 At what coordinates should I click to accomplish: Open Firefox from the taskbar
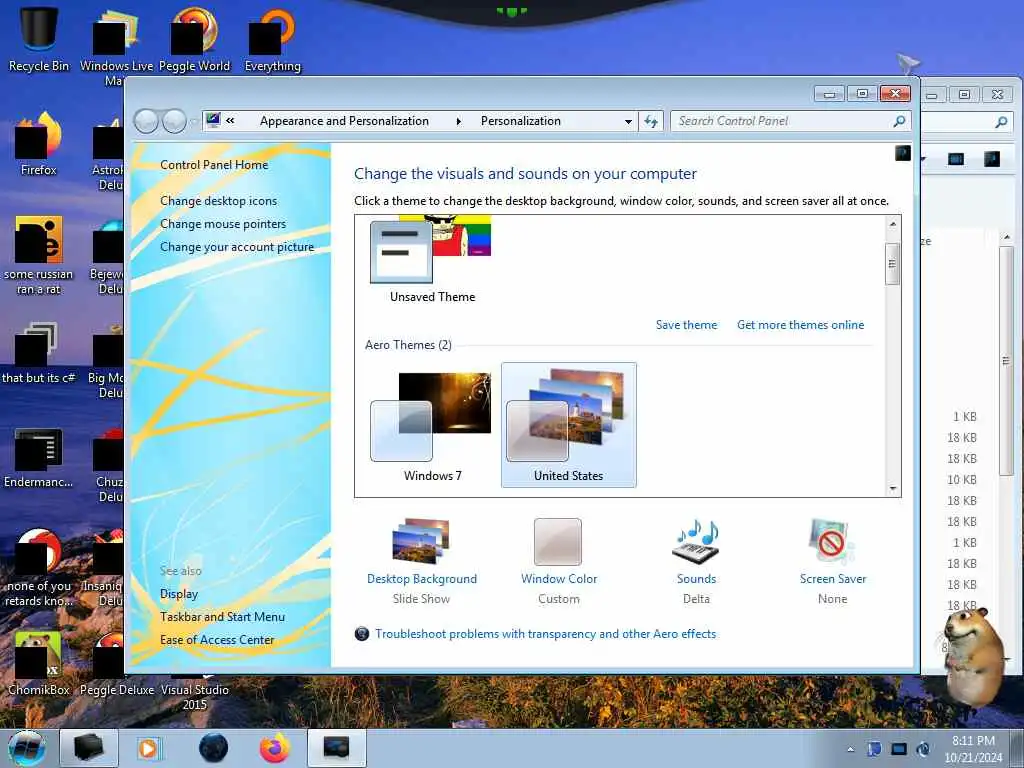tap(275, 748)
